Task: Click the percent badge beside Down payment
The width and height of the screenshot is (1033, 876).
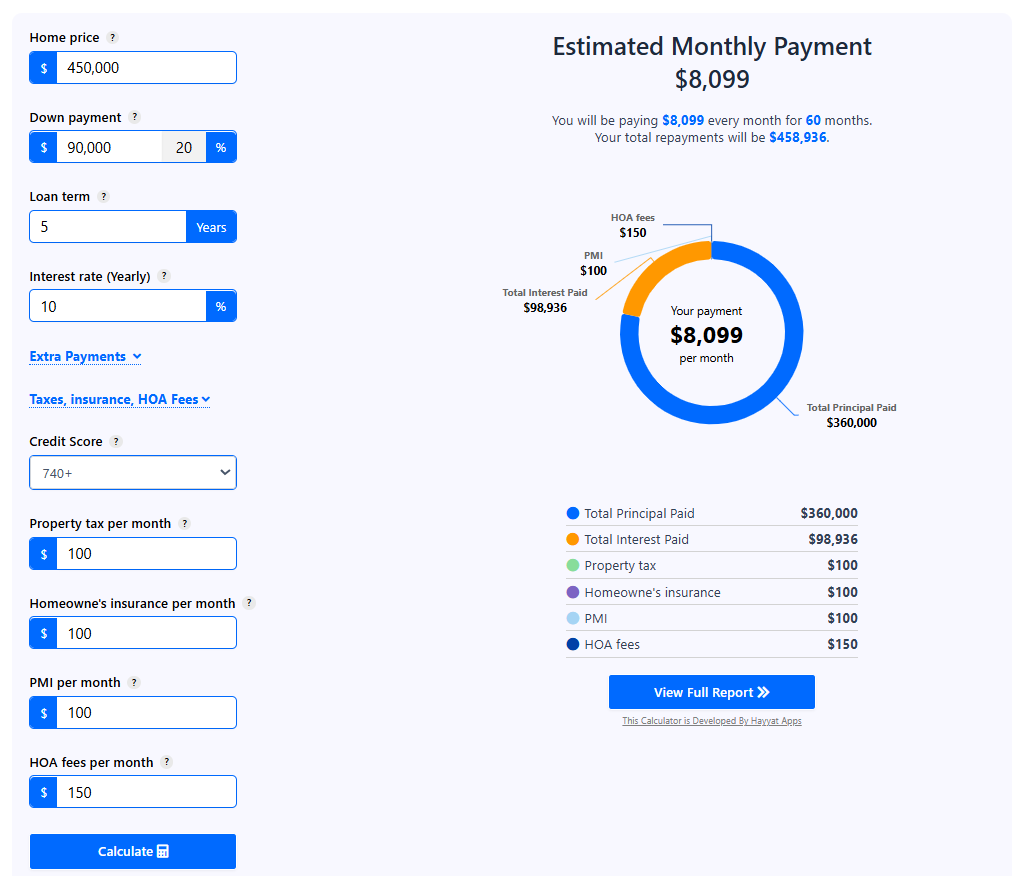Action: (221, 147)
